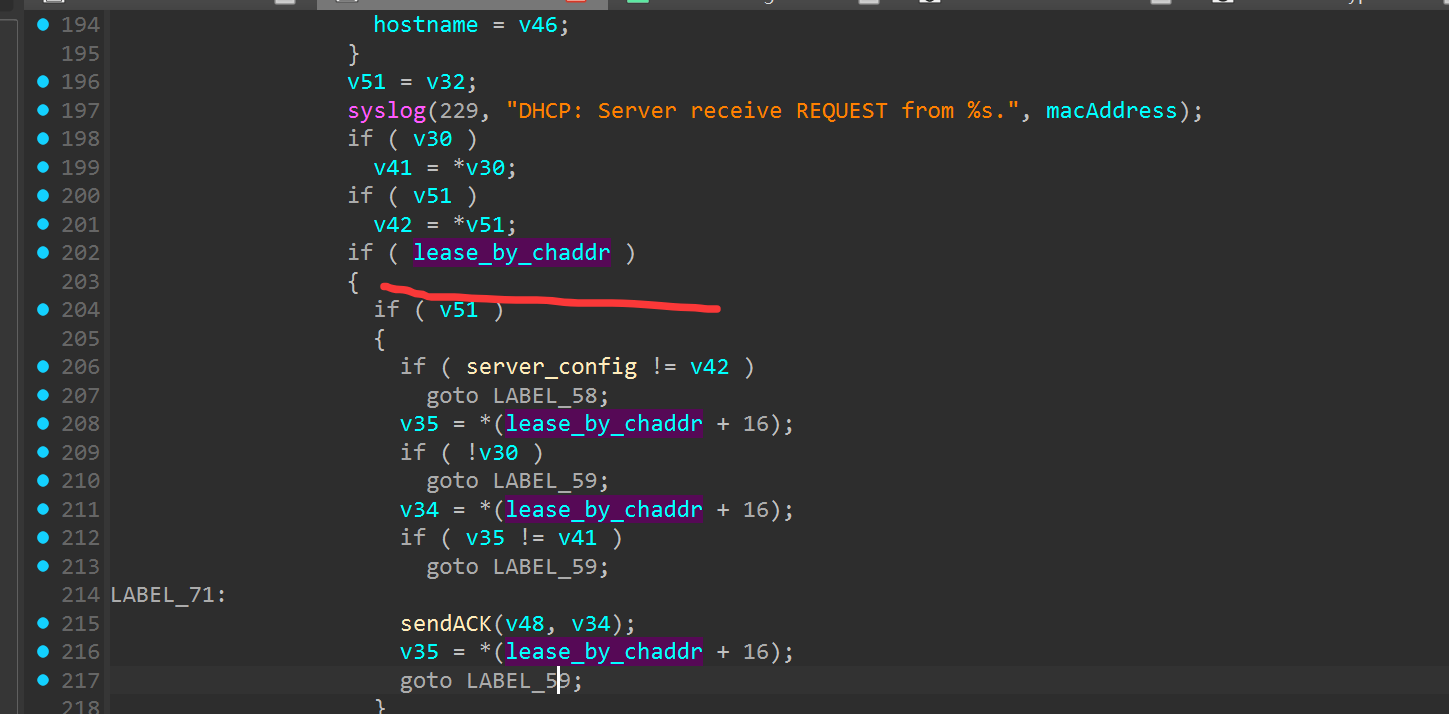This screenshot has height=714, width=1449.
Task: Set breakpoint marker at line 212
Action: [42, 537]
